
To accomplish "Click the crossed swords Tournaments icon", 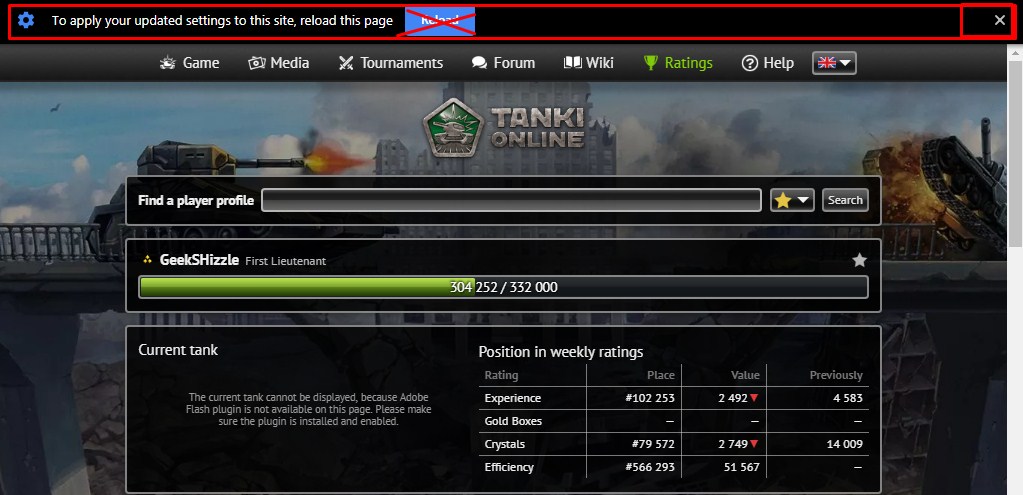I will click(346, 63).
